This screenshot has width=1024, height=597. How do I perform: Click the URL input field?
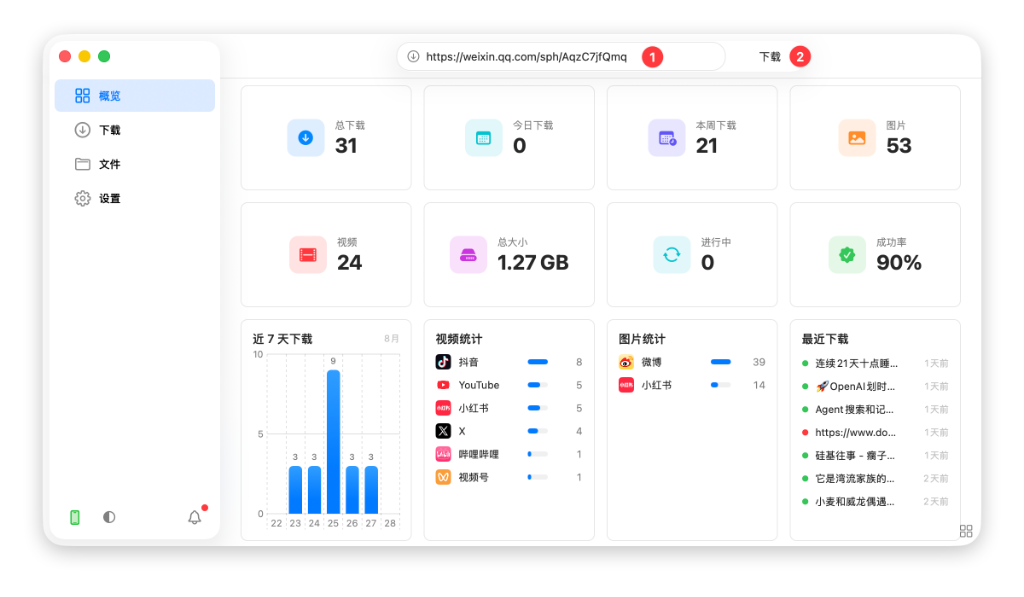tap(560, 57)
